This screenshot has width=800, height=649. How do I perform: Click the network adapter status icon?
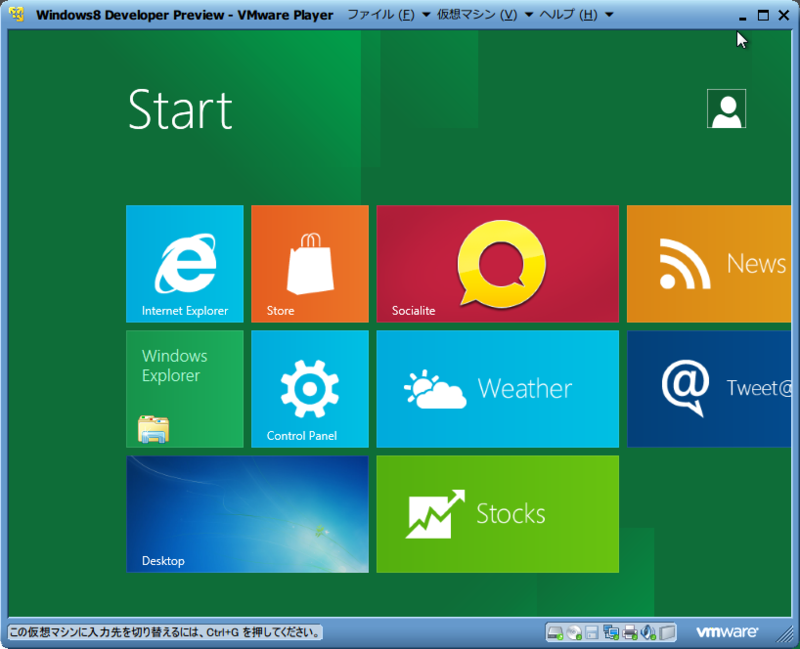coord(611,633)
